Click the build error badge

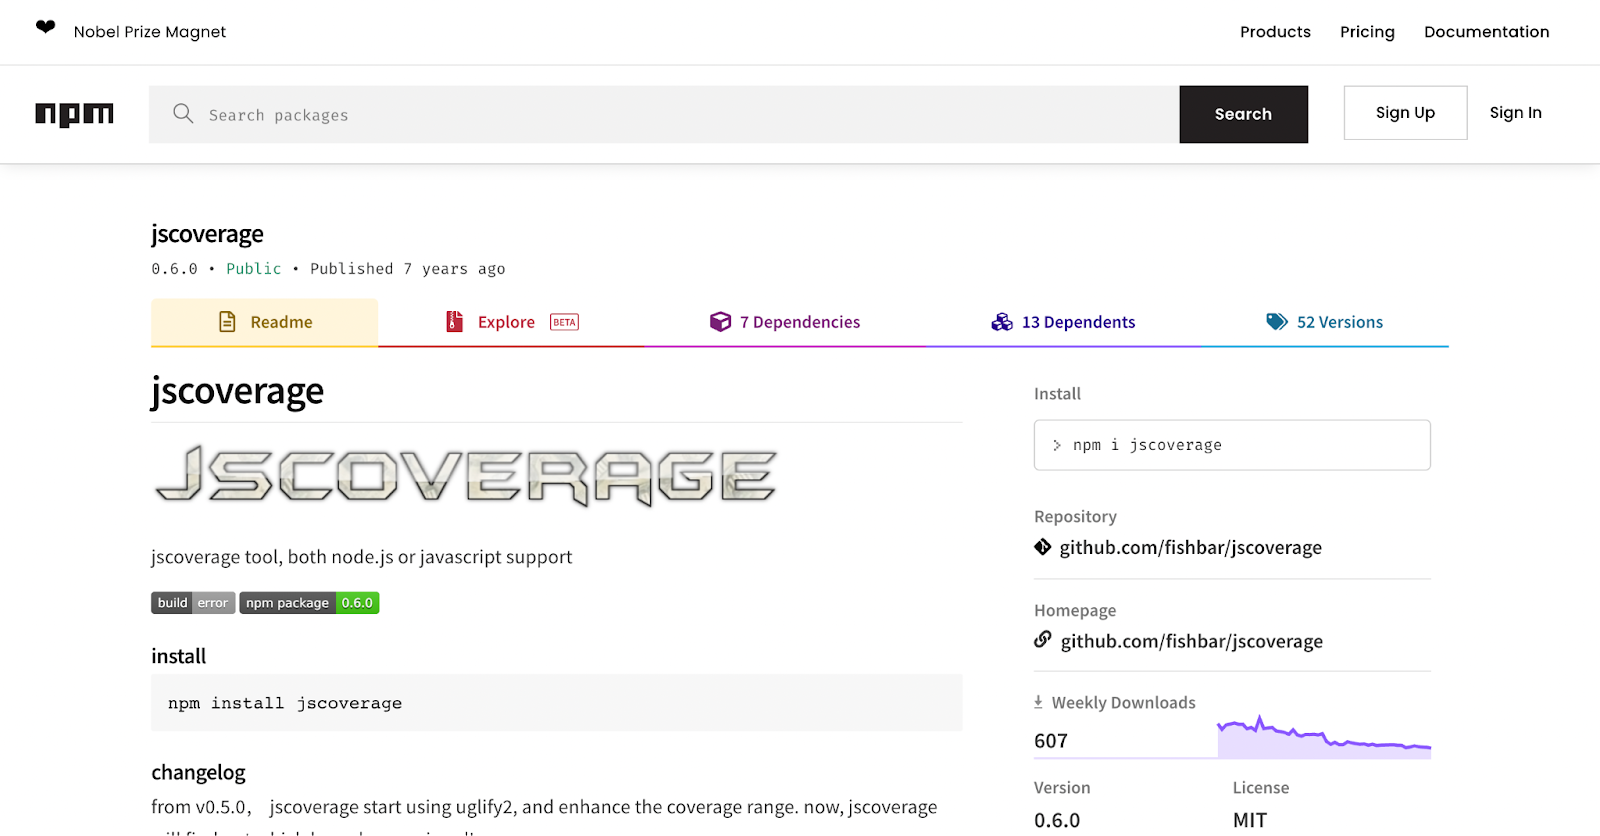tap(193, 603)
